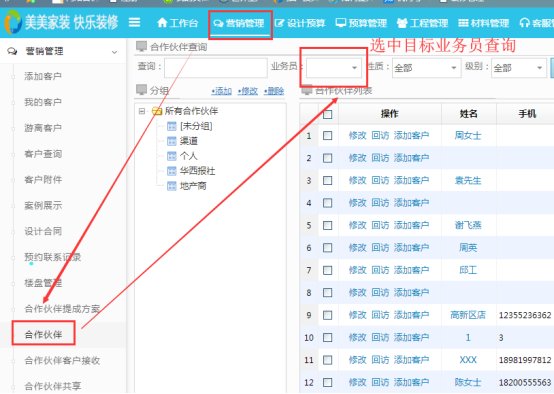Click the 修改 group link
The image size is (554, 394).
coord(248,91)
